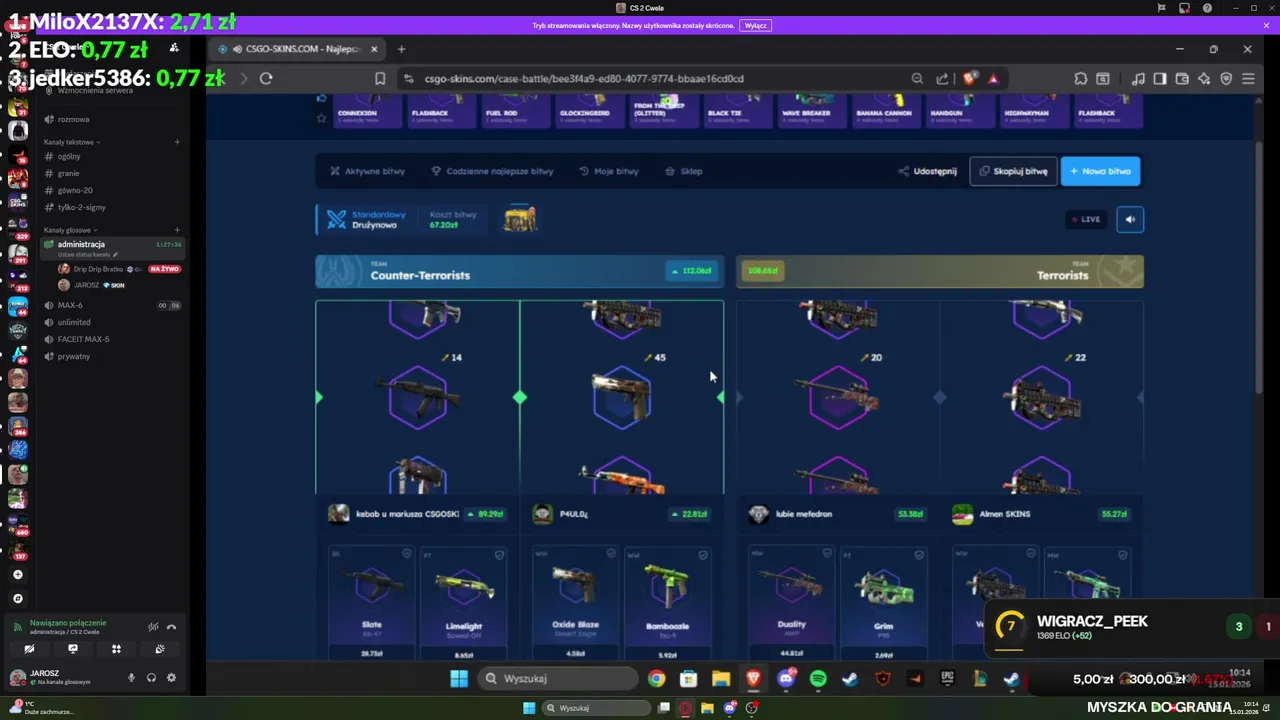Share the battle via Udostępnij
The width and height of the screenshot is (1280, 720).
(928, 171)
